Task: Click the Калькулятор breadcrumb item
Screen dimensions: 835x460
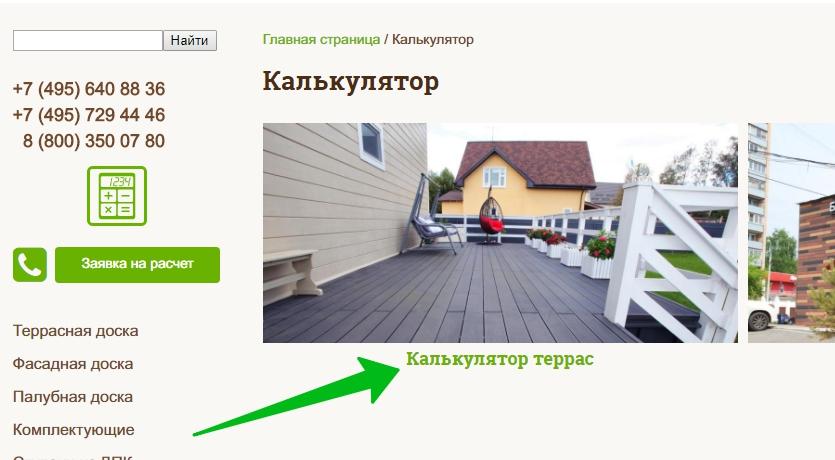Action: tap(433, 39)
